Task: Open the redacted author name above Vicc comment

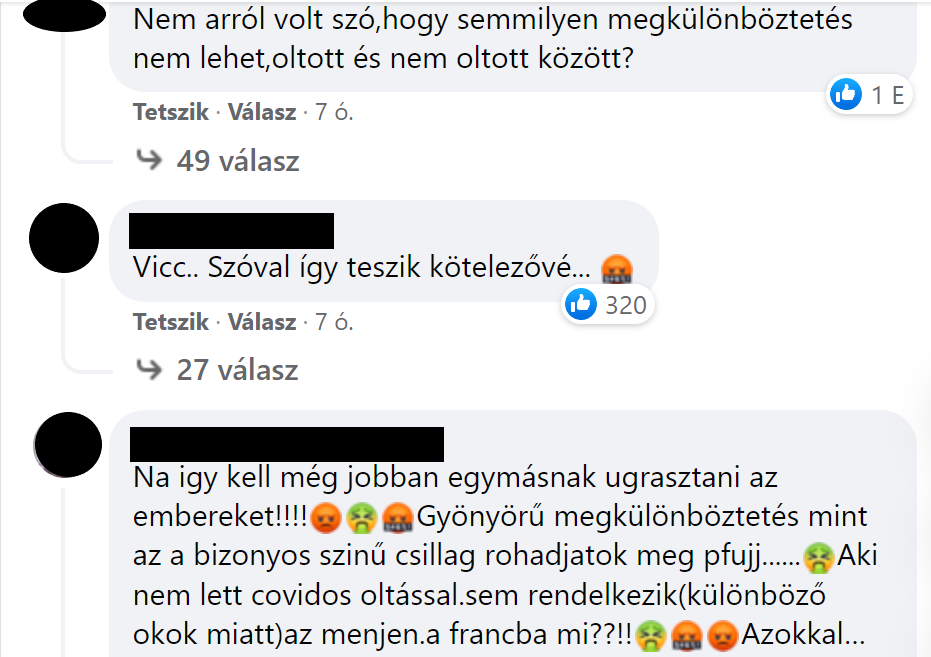Action: [232, 231]
